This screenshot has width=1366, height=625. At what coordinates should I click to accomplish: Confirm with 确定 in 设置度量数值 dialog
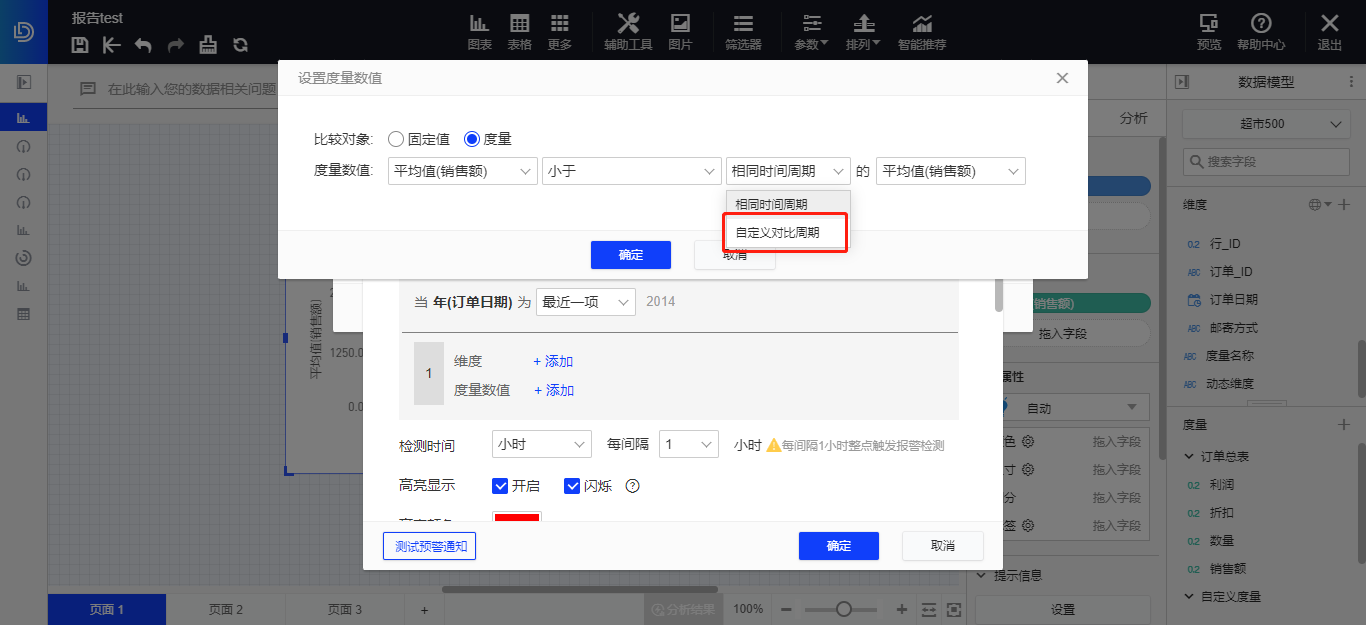click(x=631, y=255)
